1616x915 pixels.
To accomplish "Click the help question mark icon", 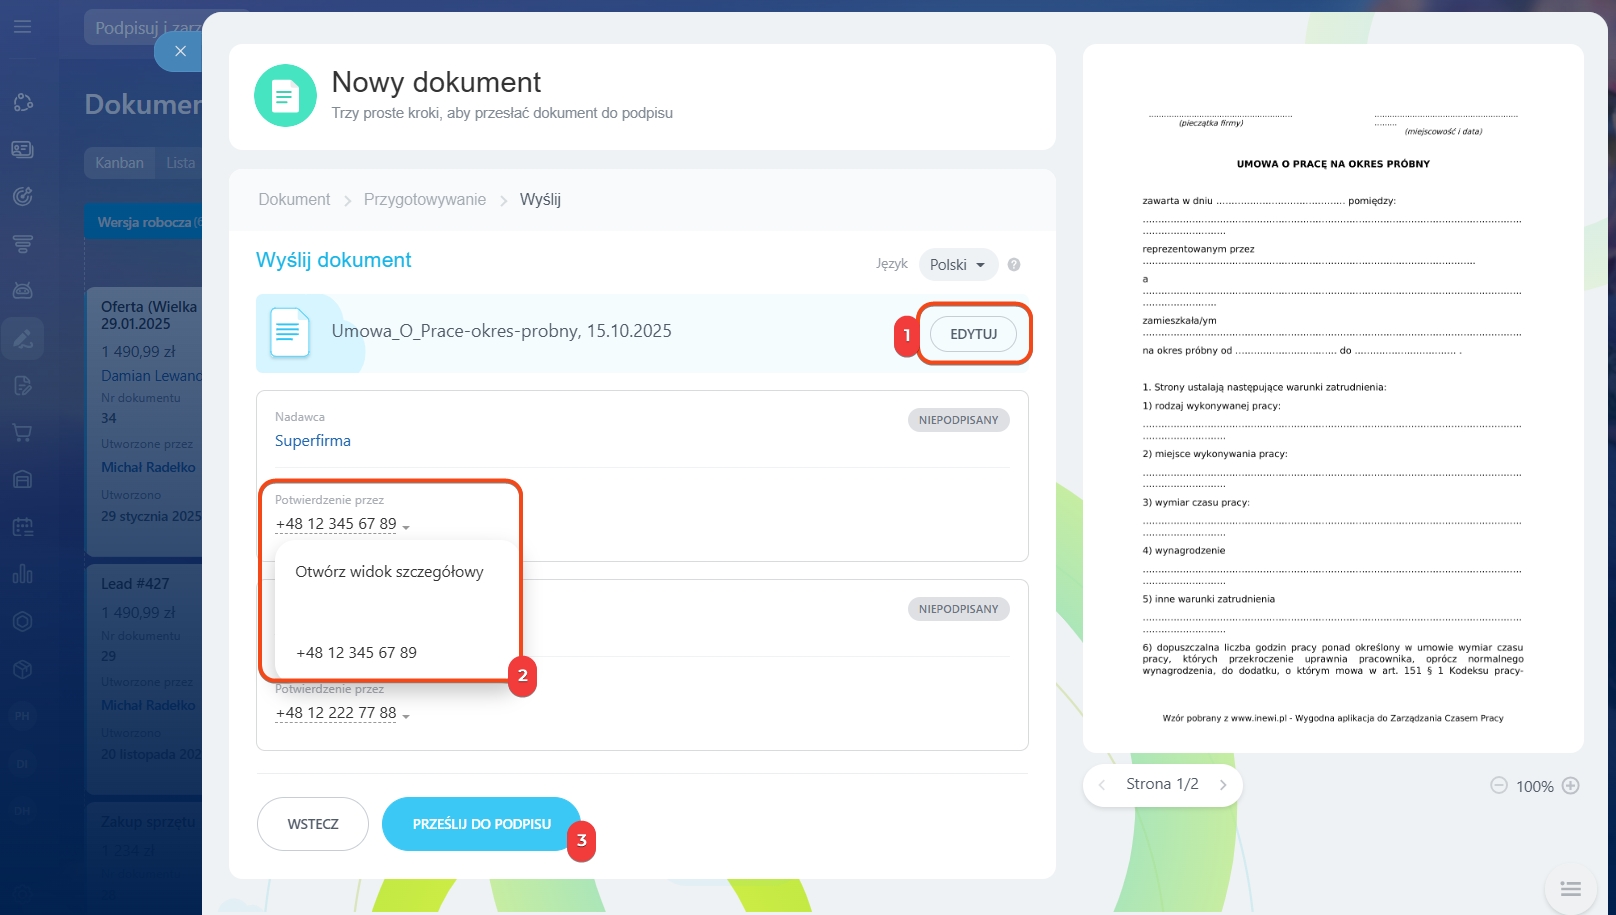I will click(1014, 265).
